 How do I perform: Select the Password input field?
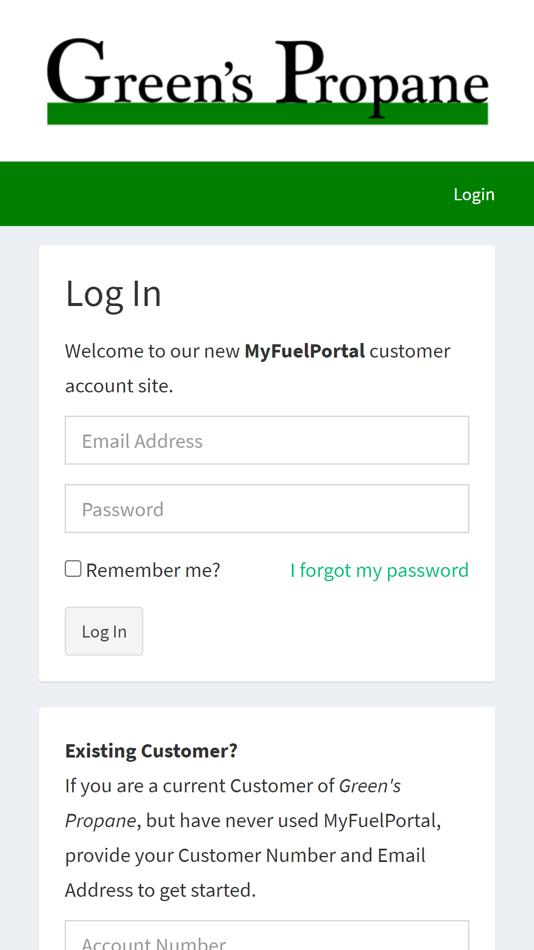point(267,508)
